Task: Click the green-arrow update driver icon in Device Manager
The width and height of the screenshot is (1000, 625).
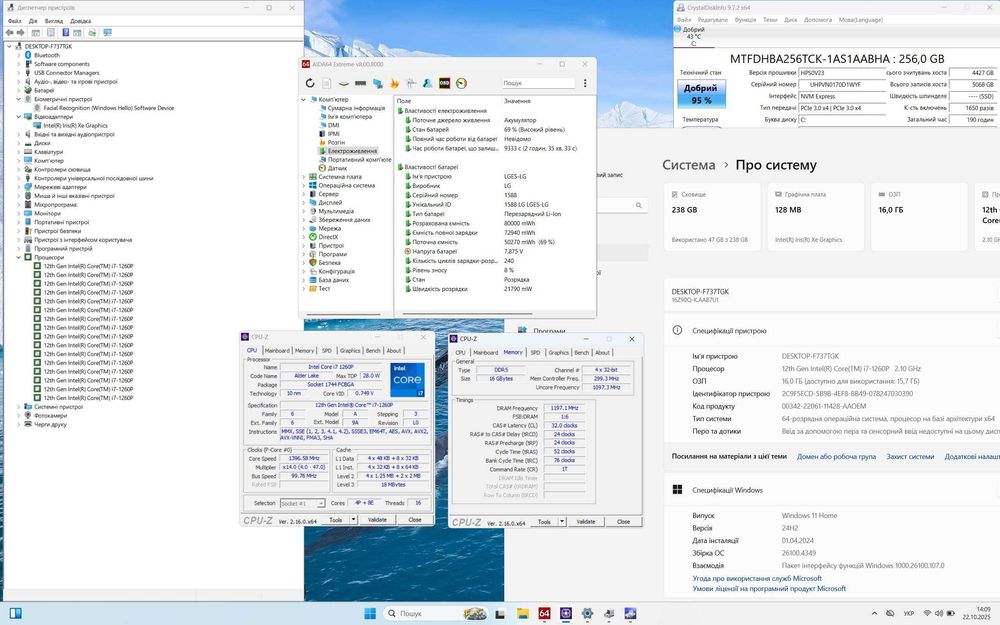Action: point(92,32)
